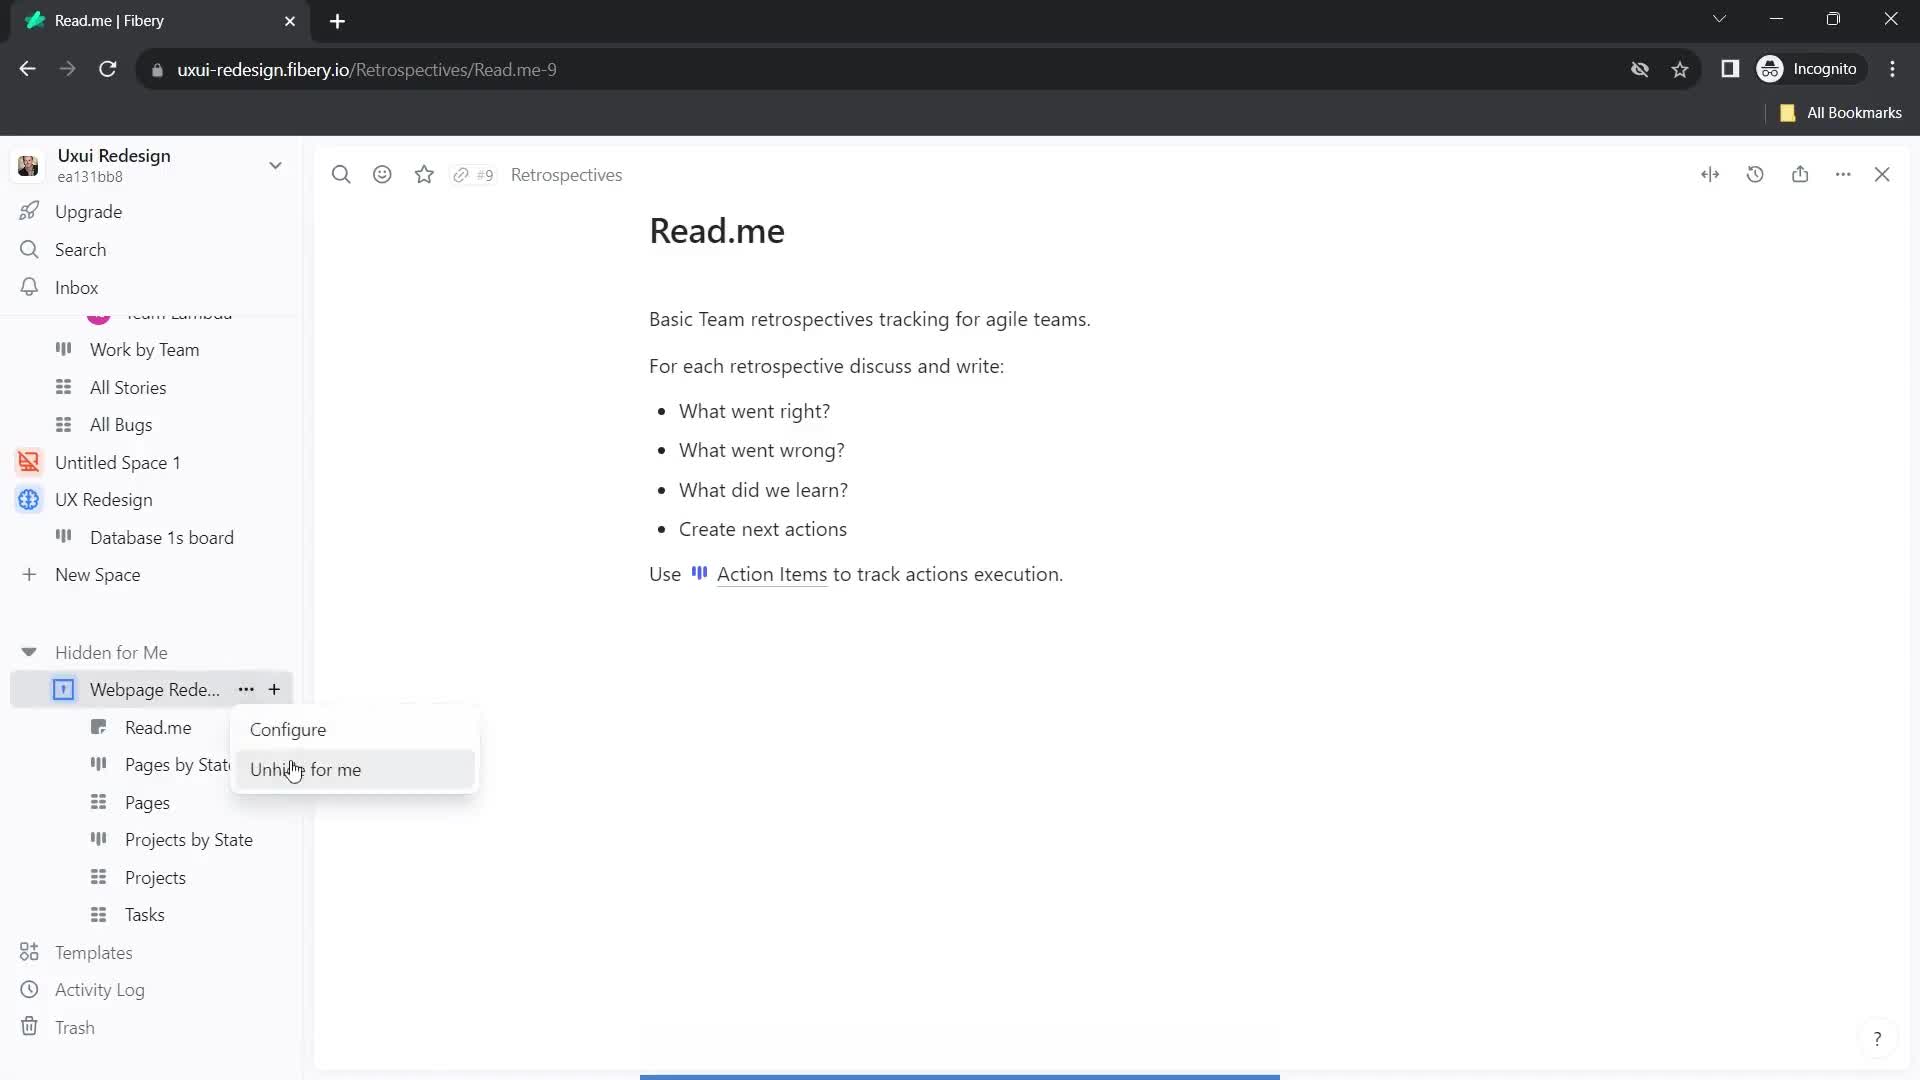Expand the Uxui Redesign workspace dropdown

pyautogui.click(x=276, y=165)
